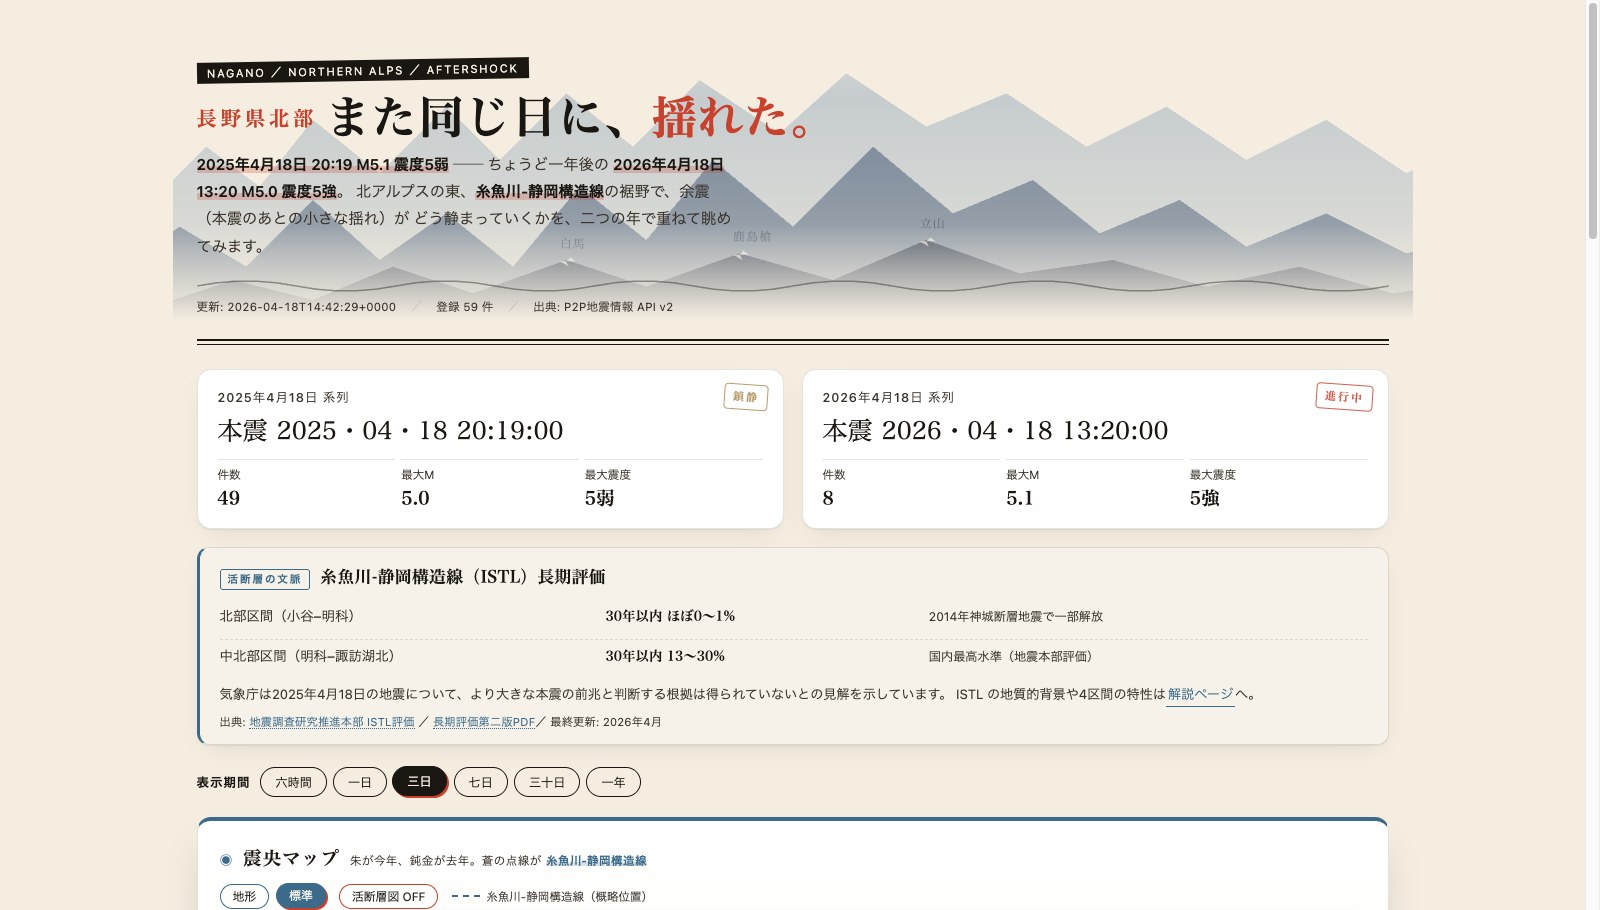Open the 糸魚川-静岡構造線 link in map heading
The height and width of the screenshot is (910, 1600).
596,860
